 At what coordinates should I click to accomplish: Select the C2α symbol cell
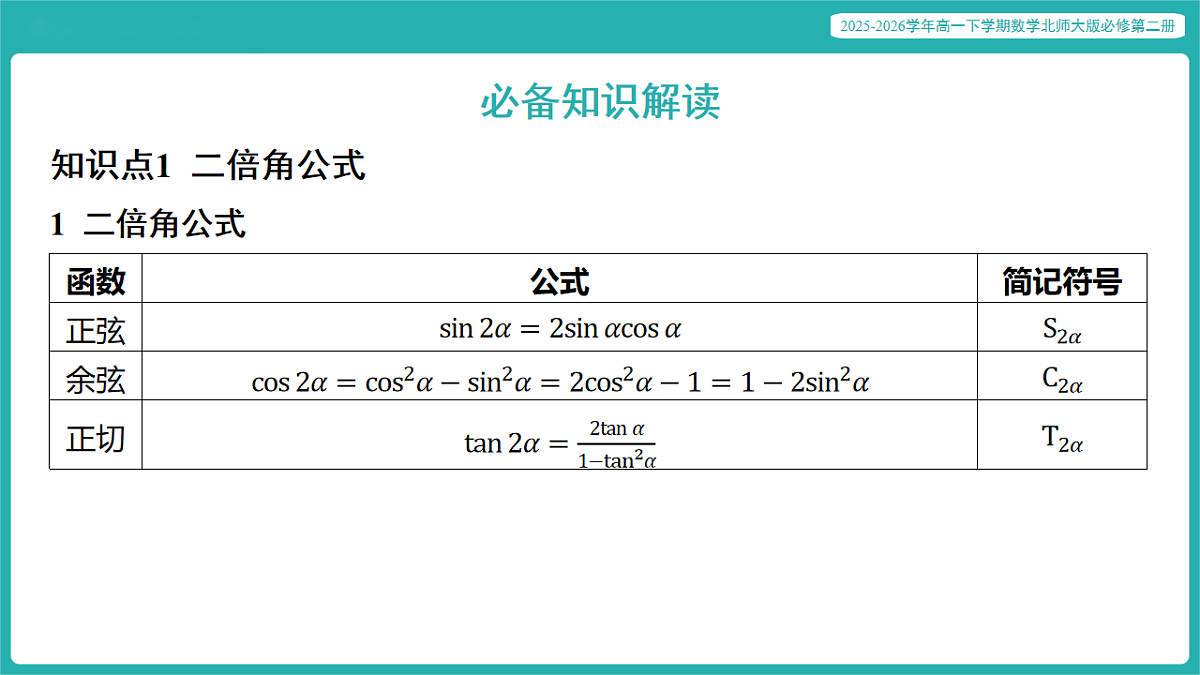[x=1062, y=377]
